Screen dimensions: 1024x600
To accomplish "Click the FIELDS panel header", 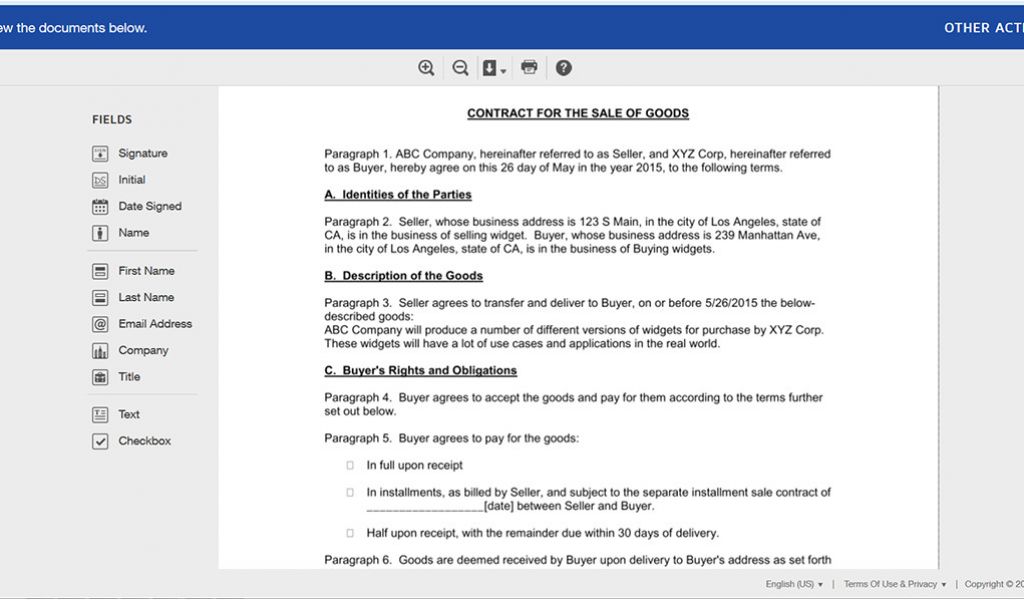I will click(x=112, y=119).
